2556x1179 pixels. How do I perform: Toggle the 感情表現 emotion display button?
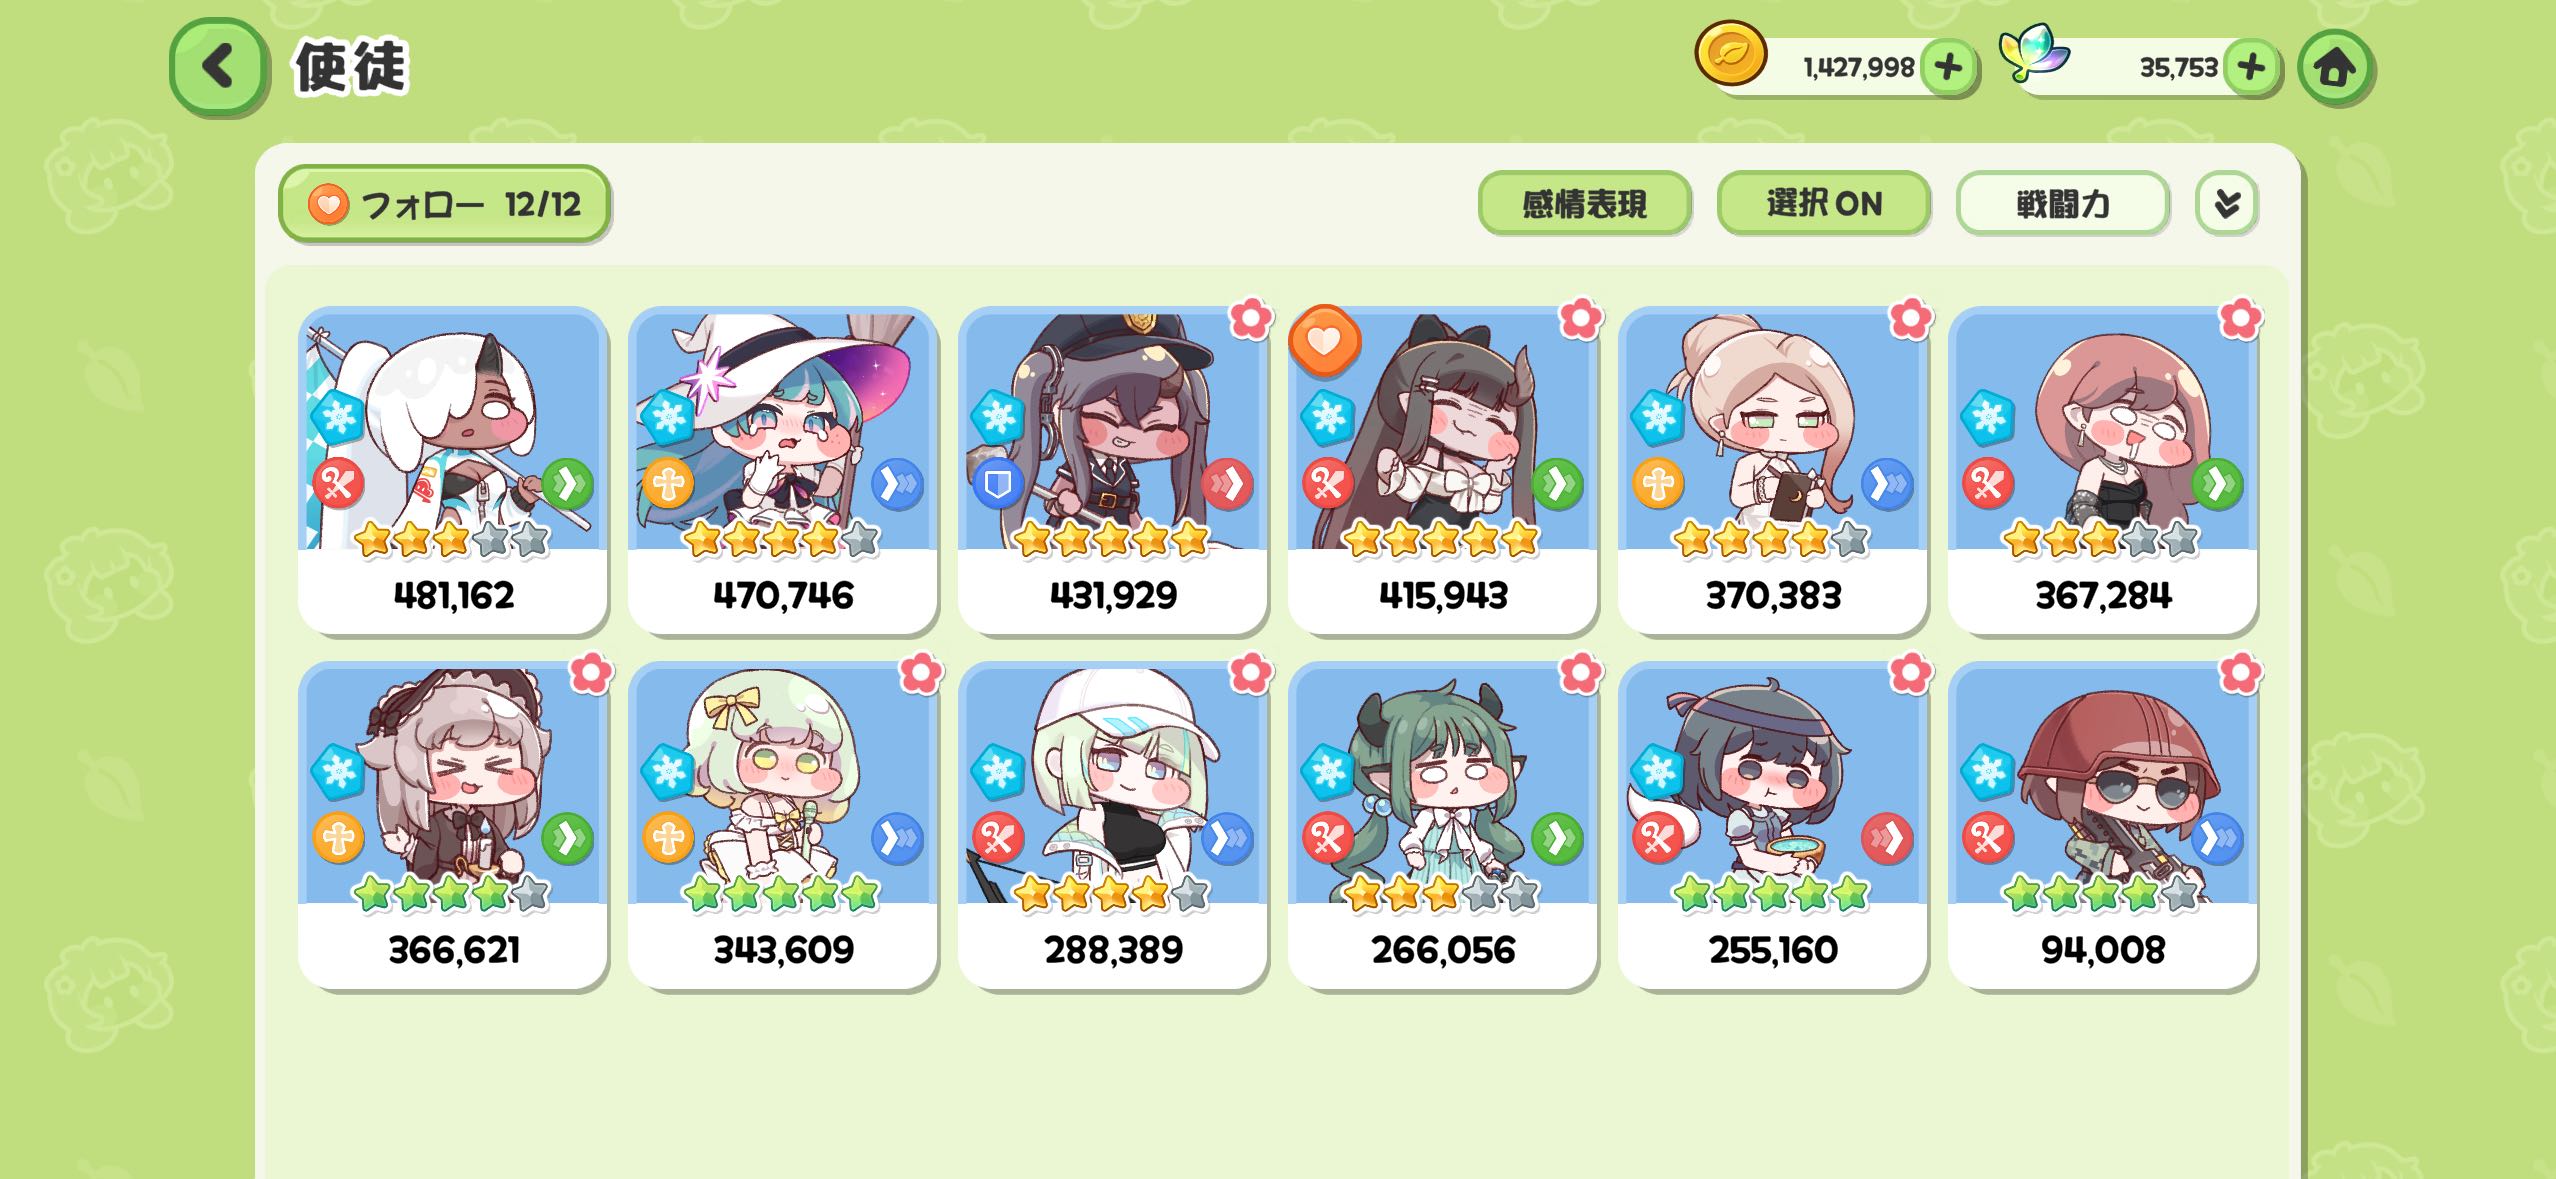coord(1584,204)
